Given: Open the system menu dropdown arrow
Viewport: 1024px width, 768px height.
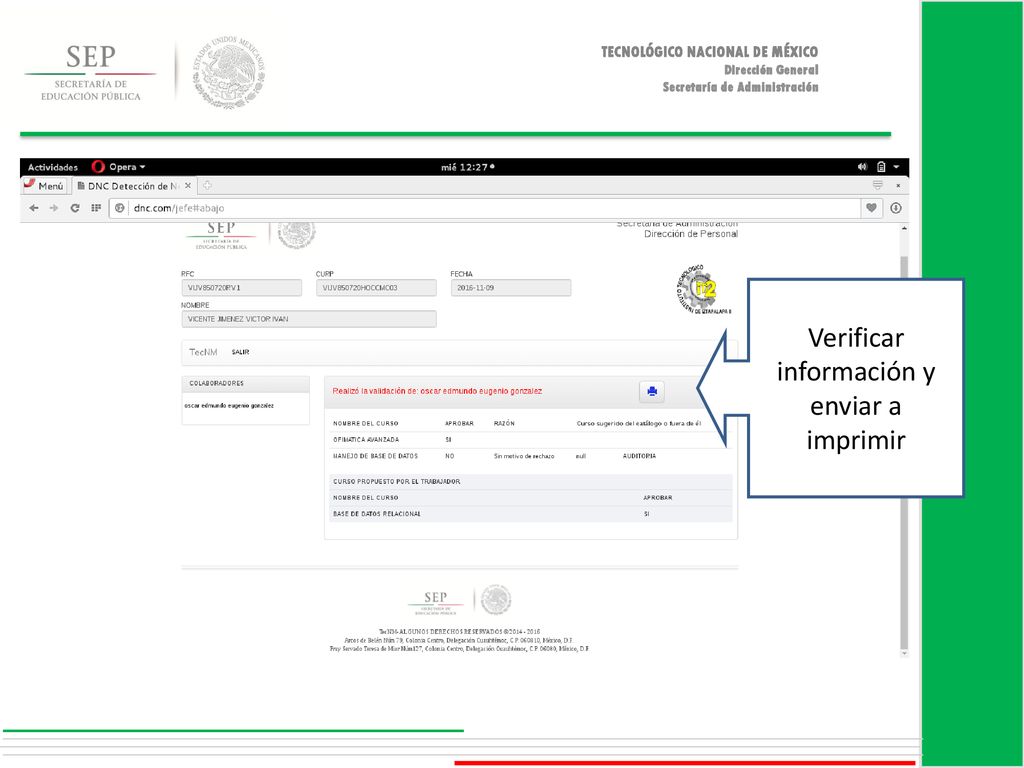Looking at the screenshot, I should tap(897, 167).
